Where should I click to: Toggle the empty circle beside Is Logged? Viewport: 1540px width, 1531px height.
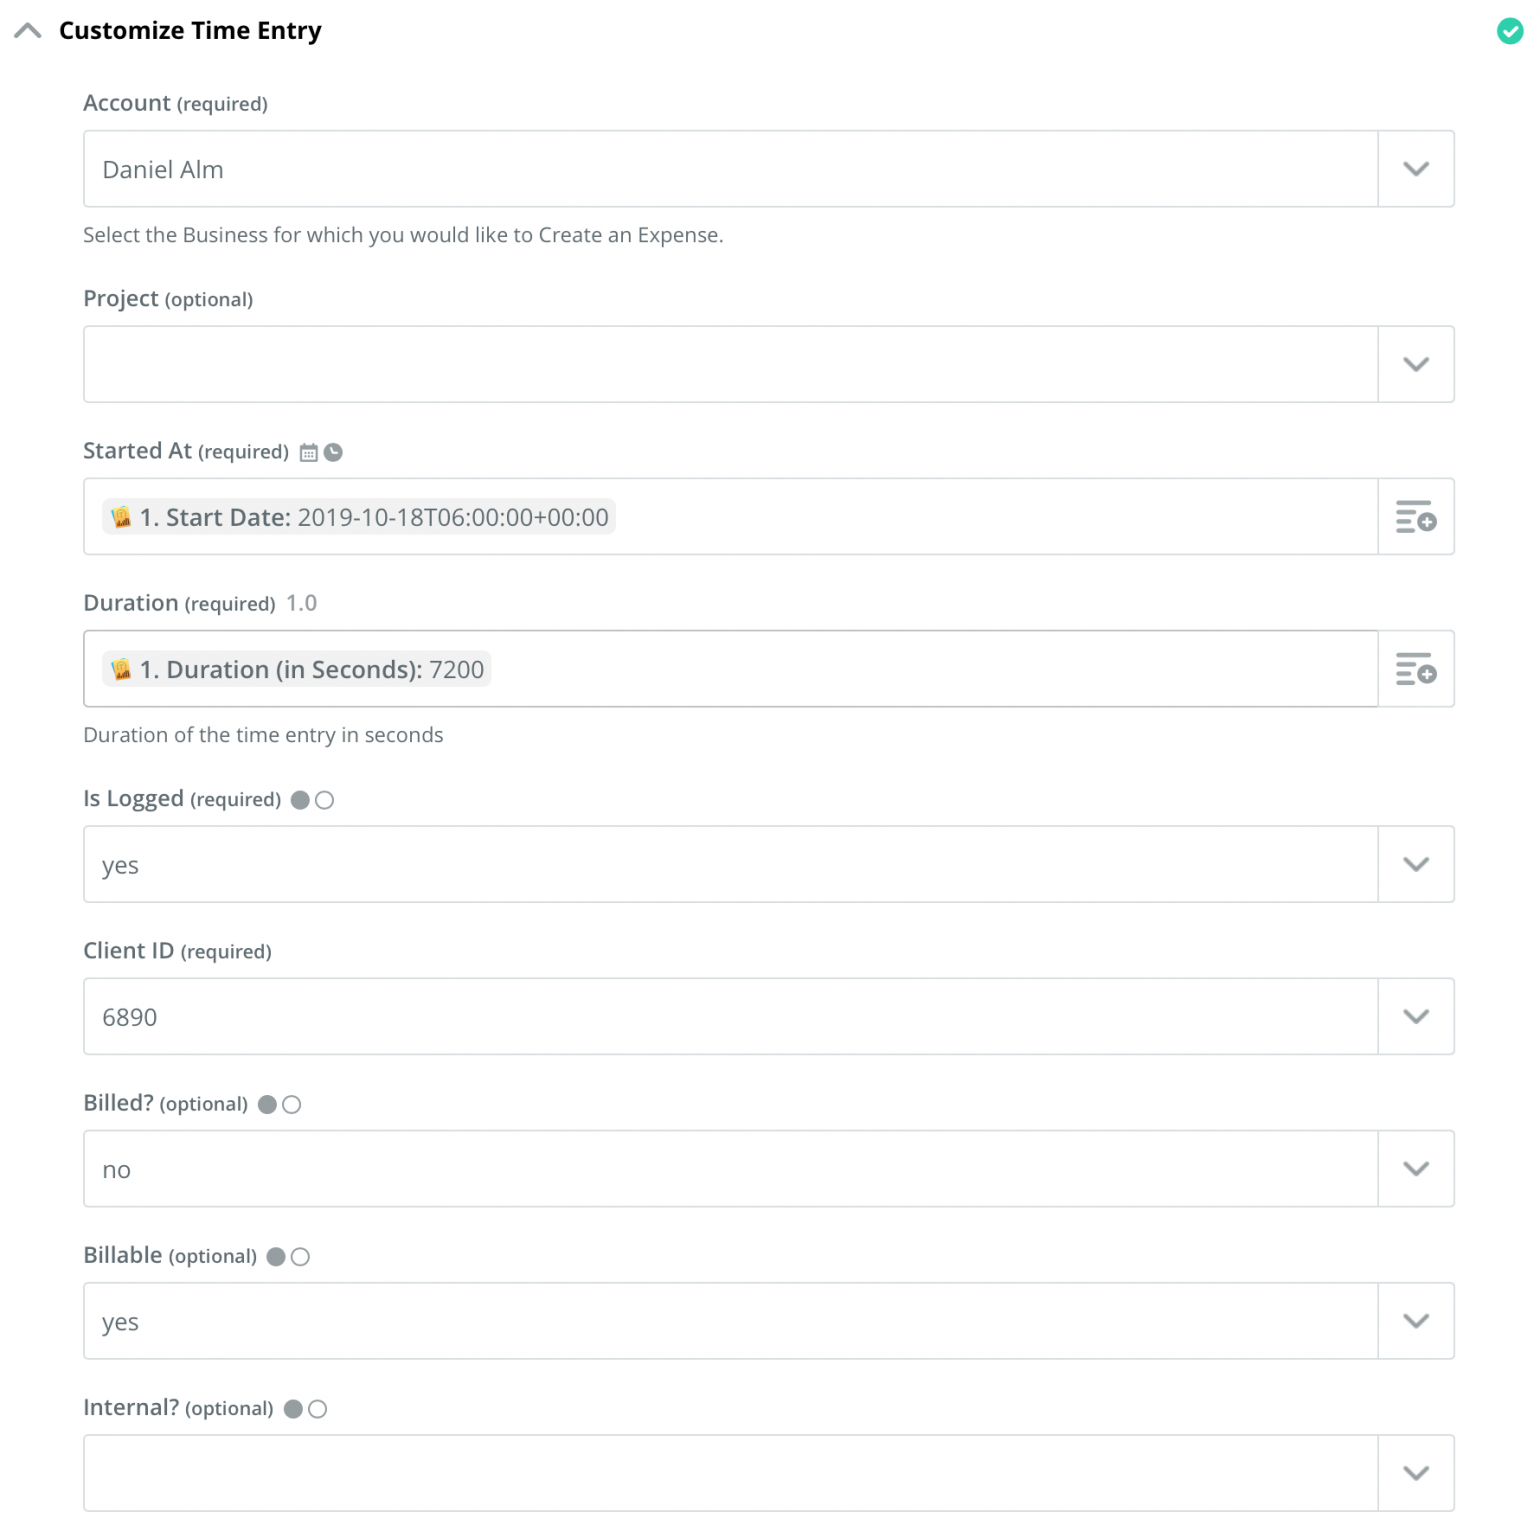point(324,799)
